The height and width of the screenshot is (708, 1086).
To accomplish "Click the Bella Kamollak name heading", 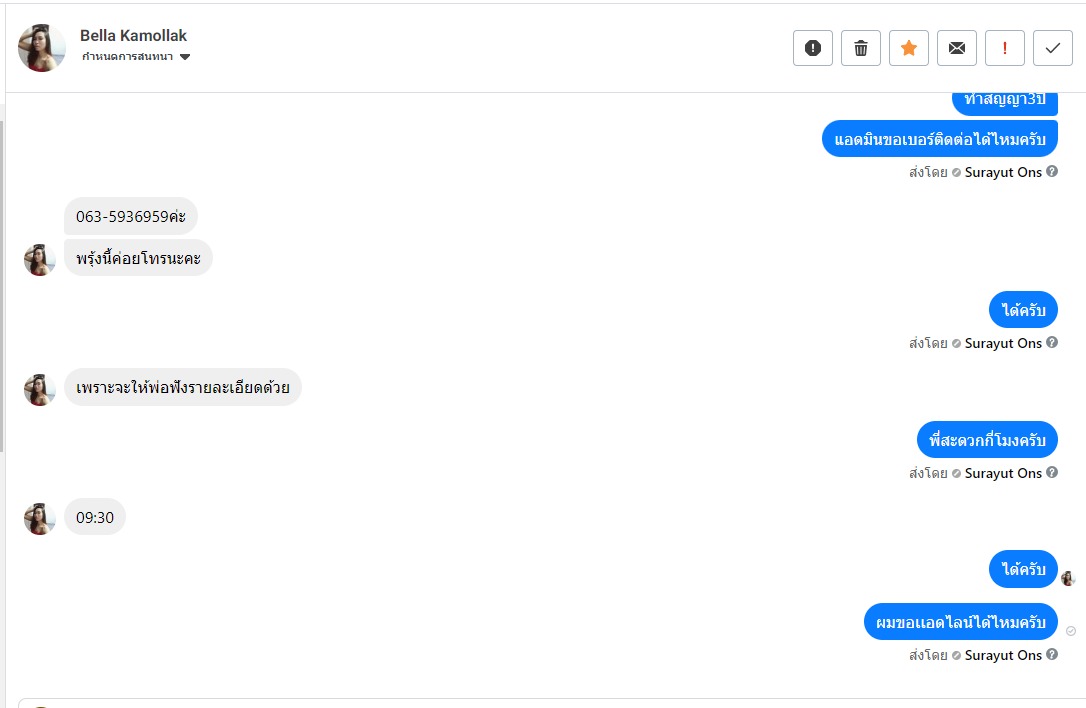I will click(133, 36).
